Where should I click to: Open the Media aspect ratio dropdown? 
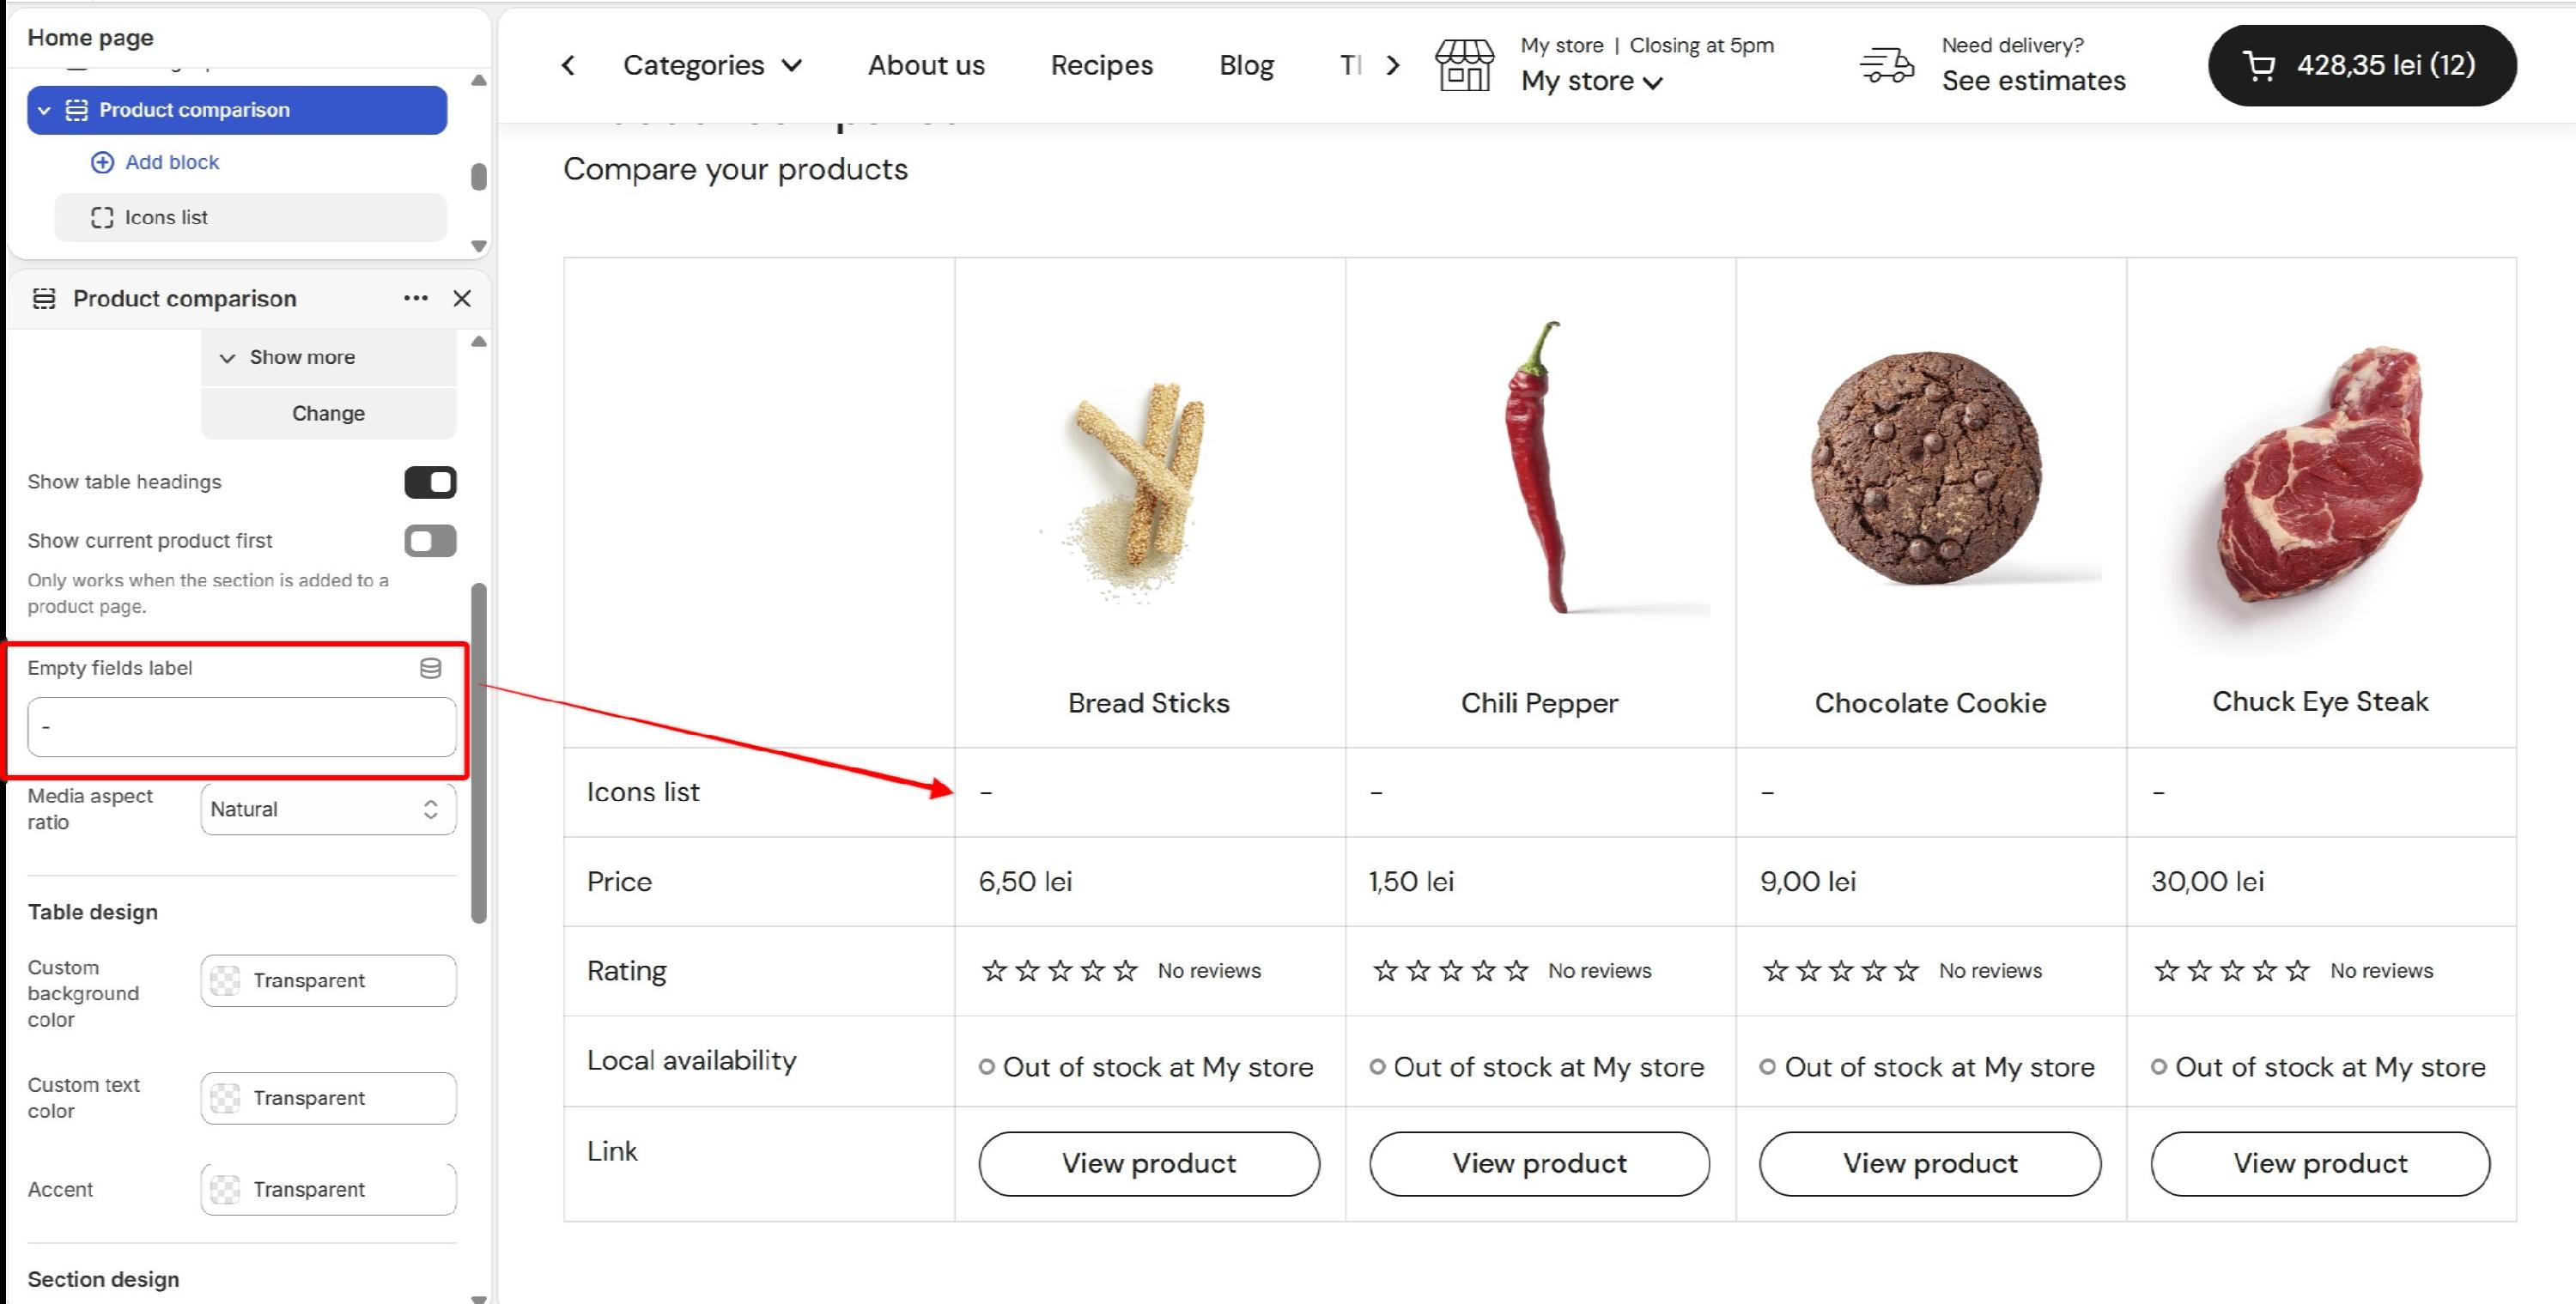(x=328, y=809)
